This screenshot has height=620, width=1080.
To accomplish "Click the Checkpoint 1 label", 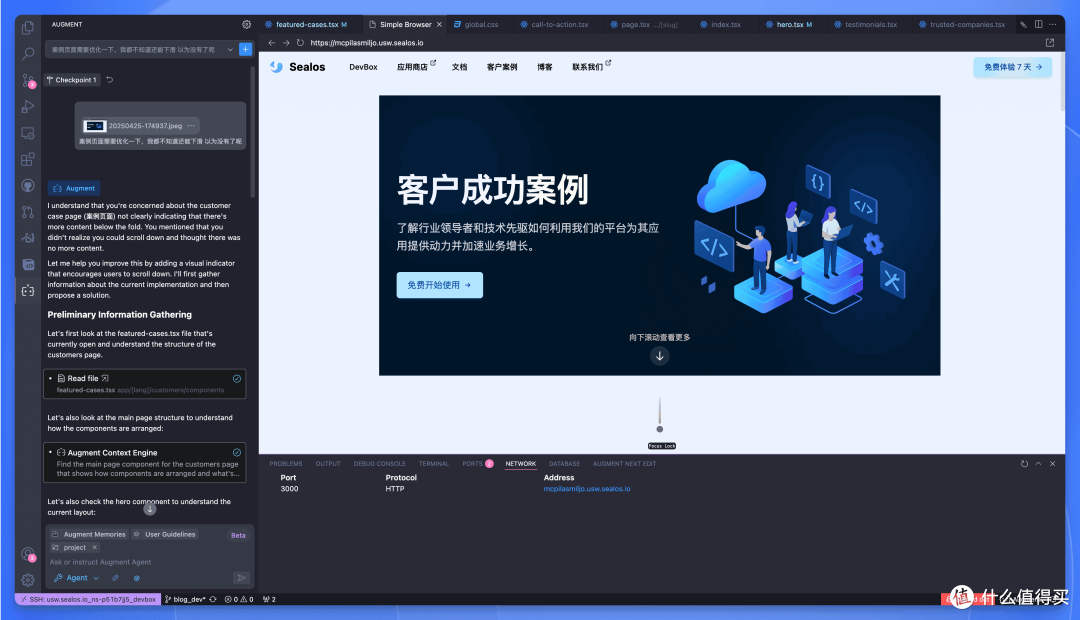I will pyautogui.click(x=72, y=80).
